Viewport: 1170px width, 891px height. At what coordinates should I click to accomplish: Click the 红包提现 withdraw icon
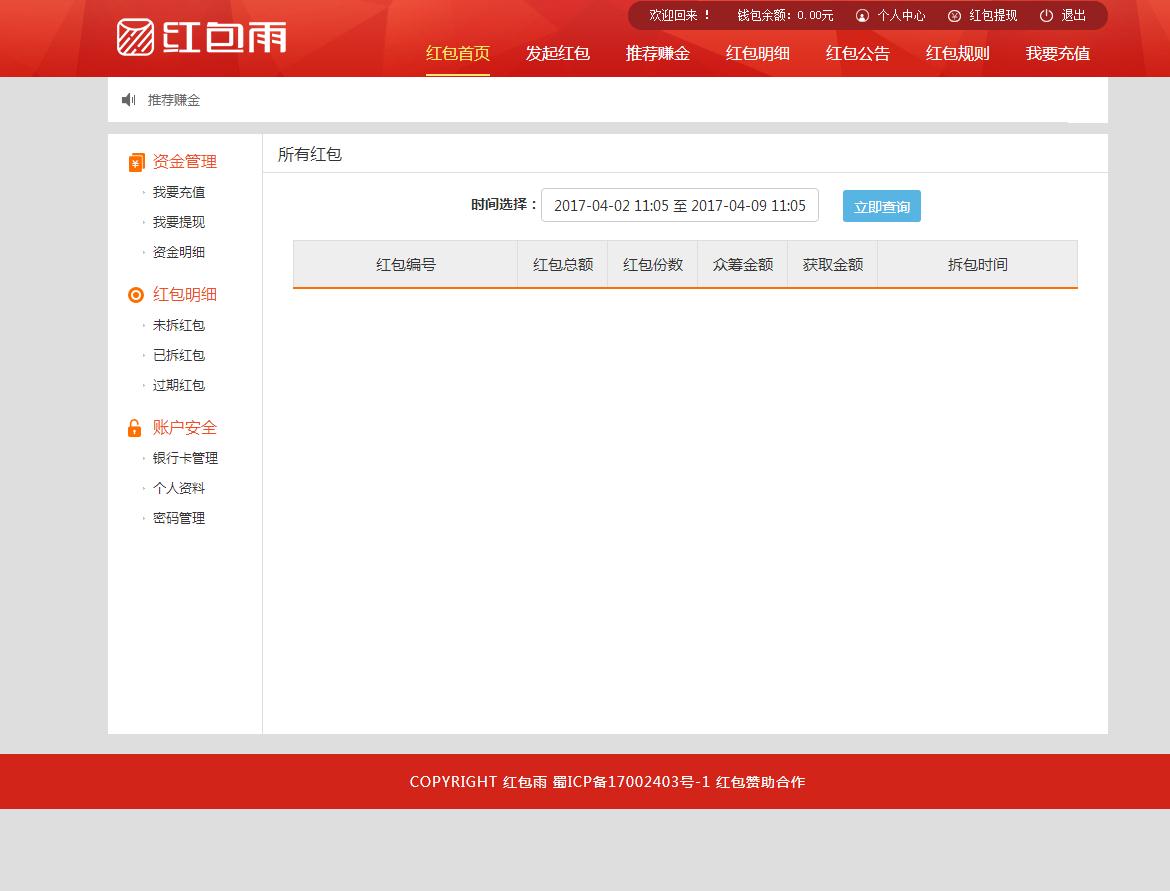[954, 16]
